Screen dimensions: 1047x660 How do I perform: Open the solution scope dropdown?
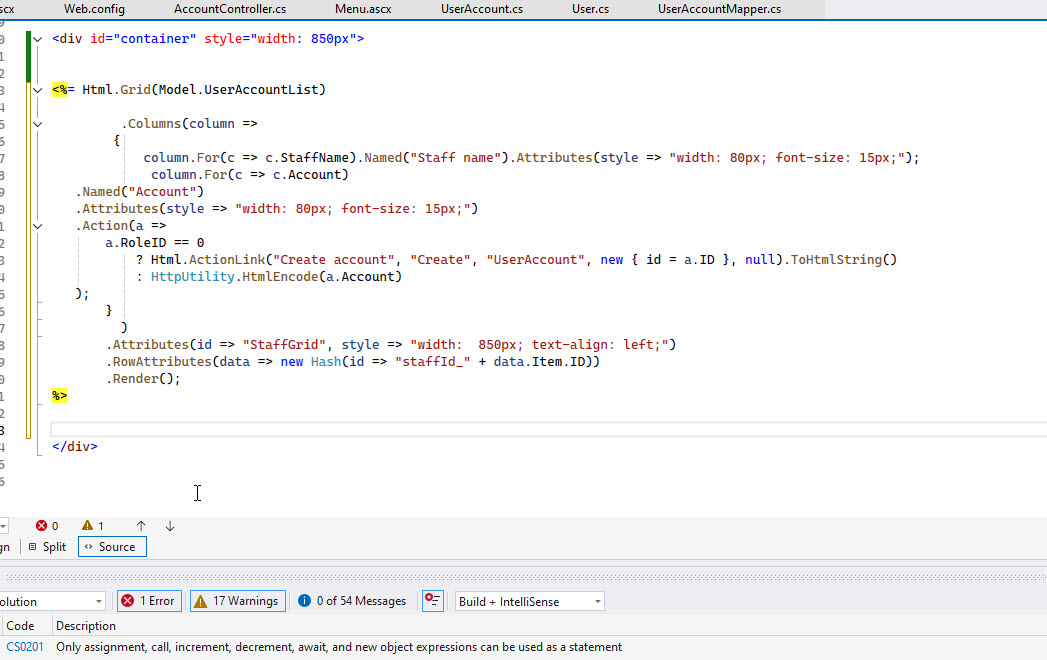tap(52, 601)
